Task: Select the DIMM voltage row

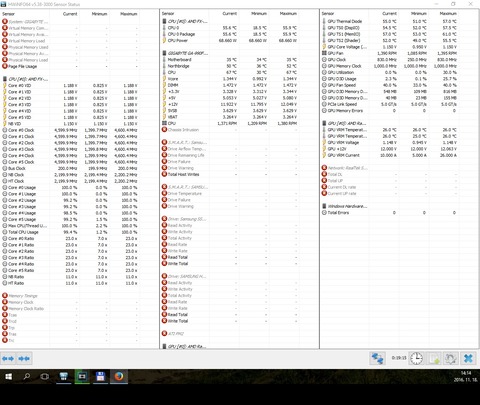Action: (x=230, y=85)
